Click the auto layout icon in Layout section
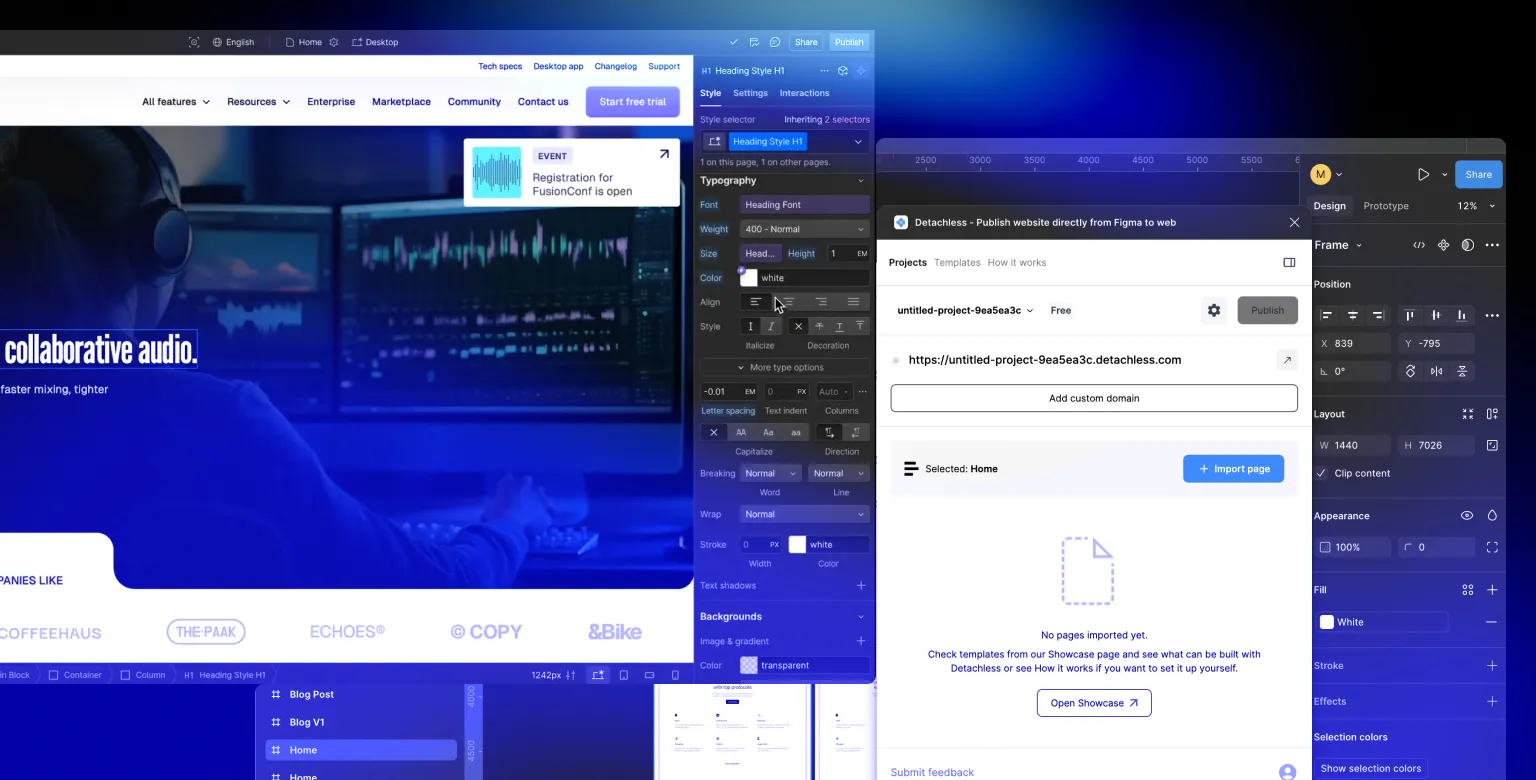Viewport: 1536px width, 780px height. pos(1492,414)
